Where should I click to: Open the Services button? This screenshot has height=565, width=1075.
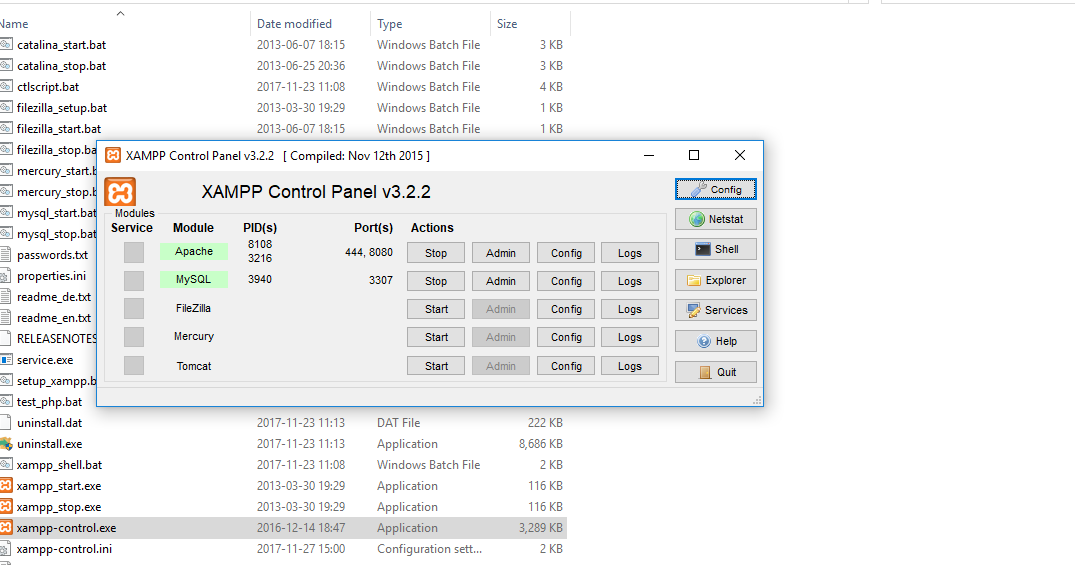[716, 310]
